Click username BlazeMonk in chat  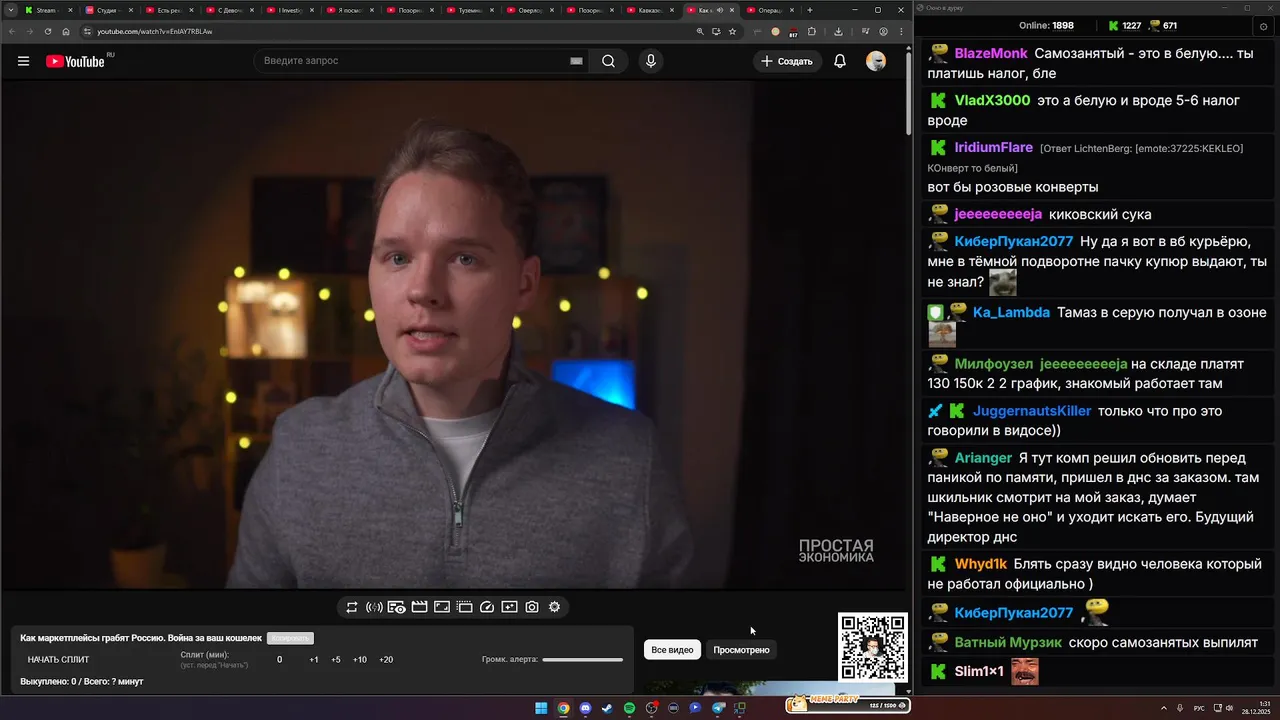click(x=990, y=53)
